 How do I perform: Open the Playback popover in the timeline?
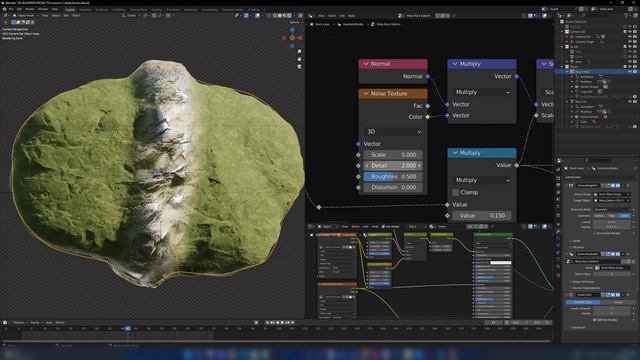pyautogui.click(x=19, y=322)
